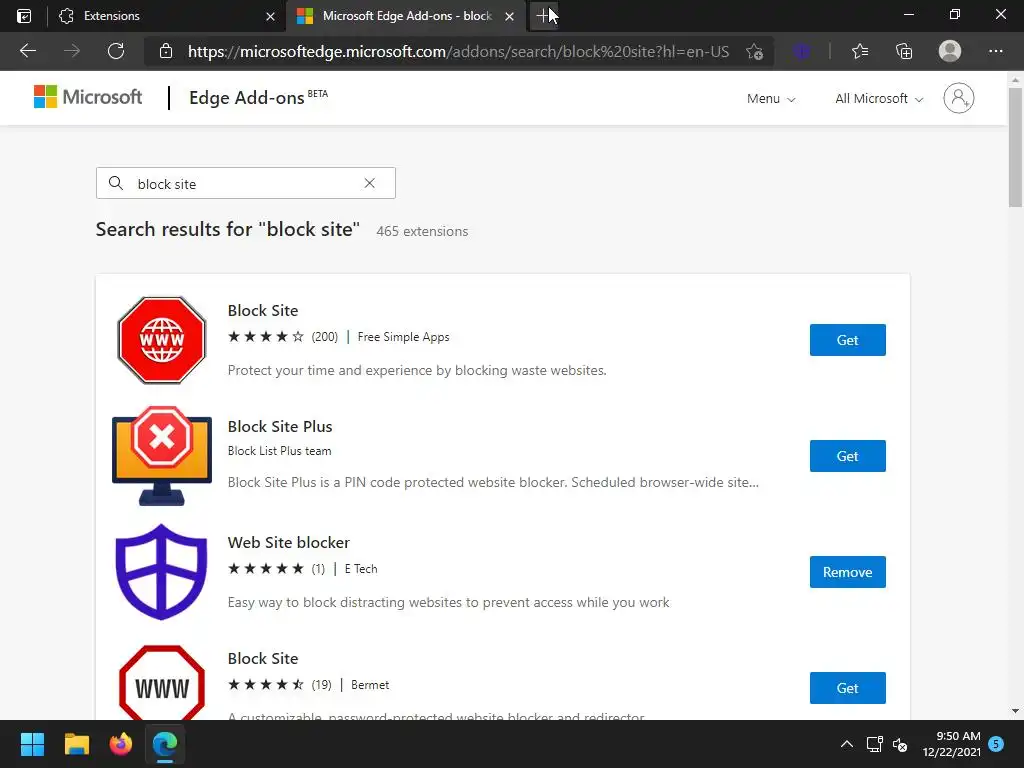Refresh the current page
This screenshot has height=768, width=1024.
click(116, 51)
